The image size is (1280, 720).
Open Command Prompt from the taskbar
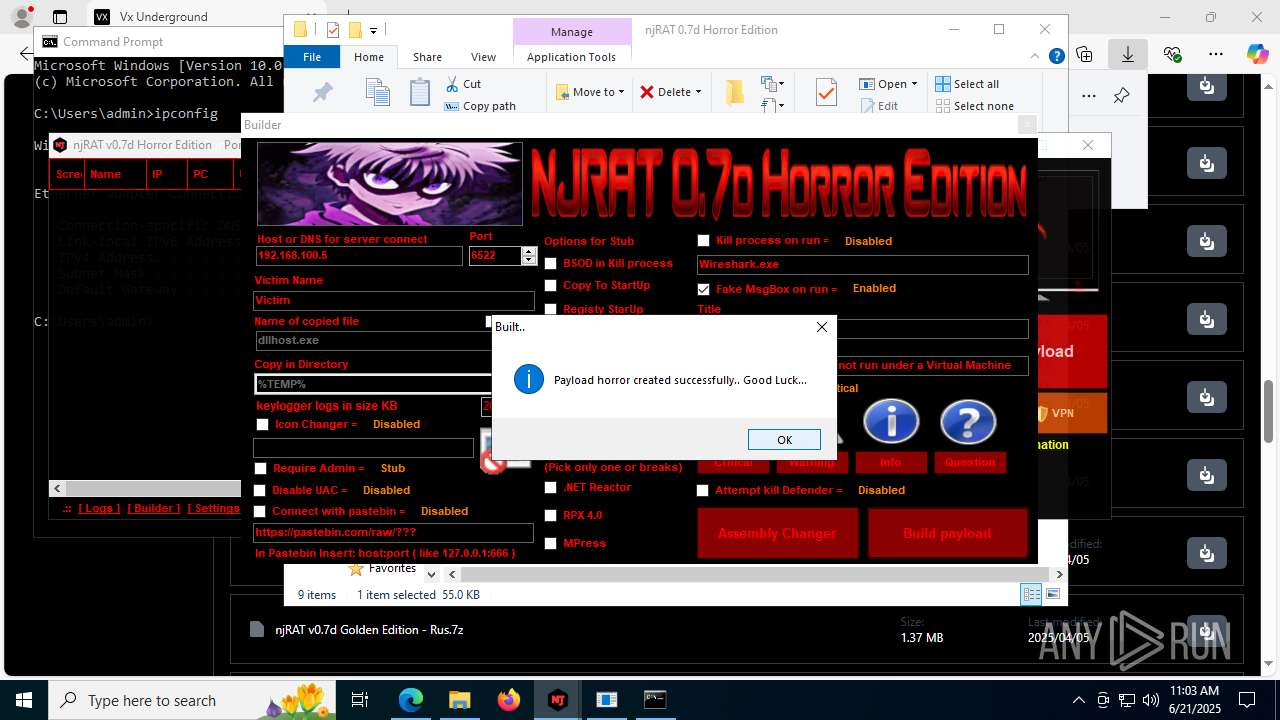tap(655, 700)
